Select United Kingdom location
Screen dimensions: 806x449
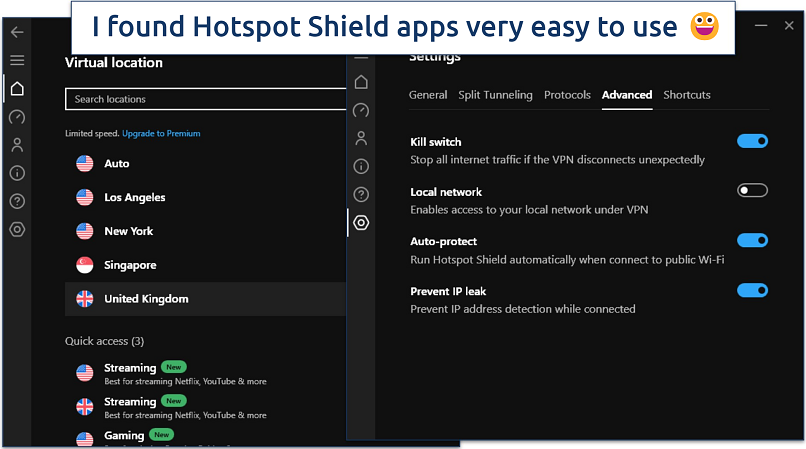click(x=206, y=299)
